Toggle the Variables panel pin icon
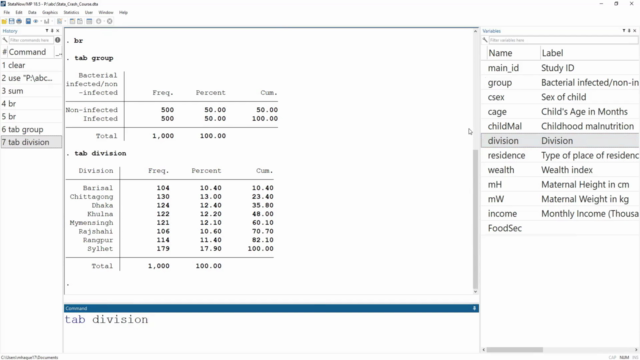The height and width of the screenshot is (360, 640). (629, 31)
